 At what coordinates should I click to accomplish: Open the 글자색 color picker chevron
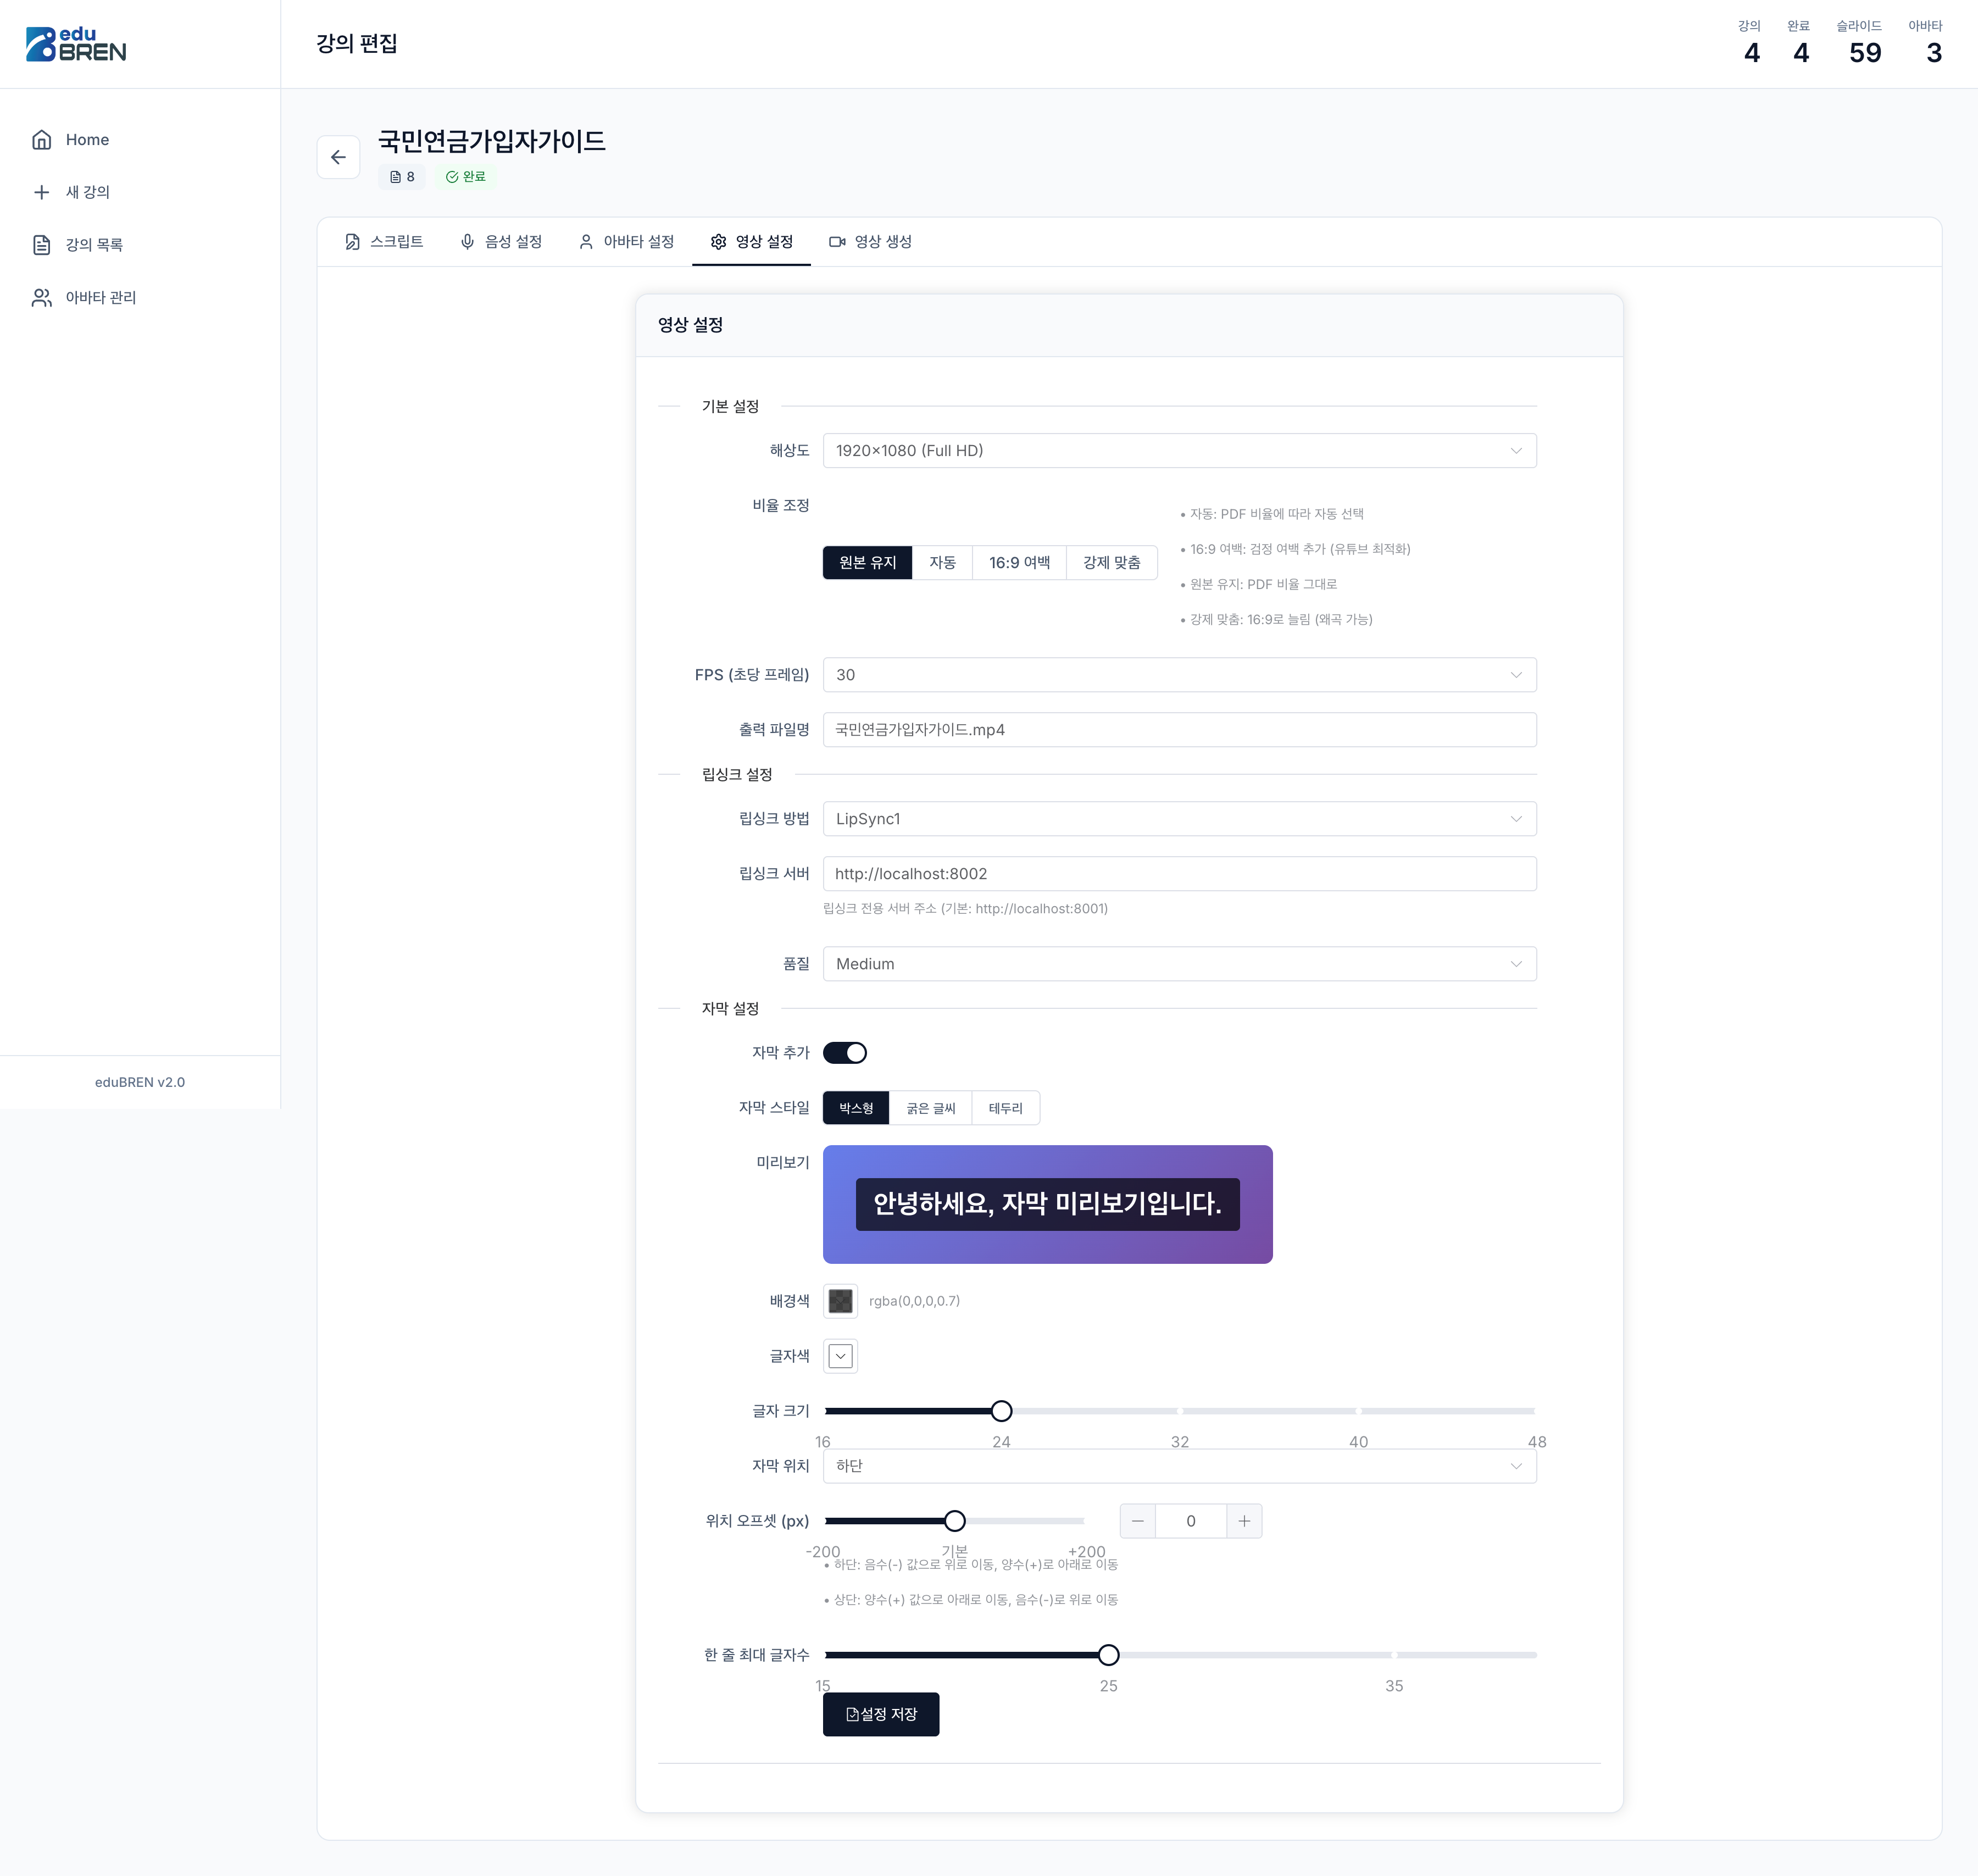point(841,1356)
